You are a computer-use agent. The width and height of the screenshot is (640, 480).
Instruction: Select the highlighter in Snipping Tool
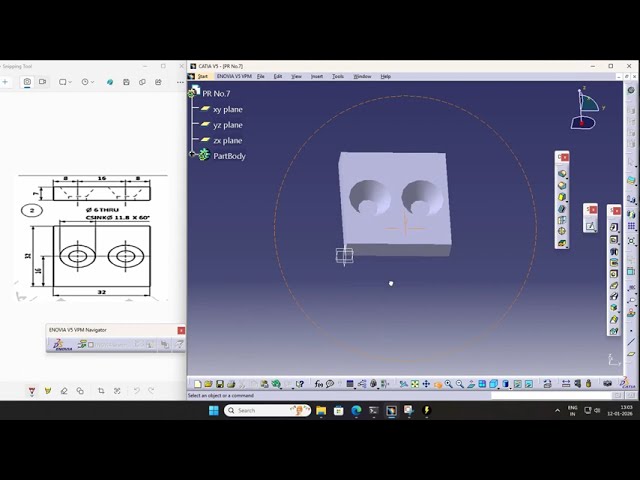tap(48, 391)
